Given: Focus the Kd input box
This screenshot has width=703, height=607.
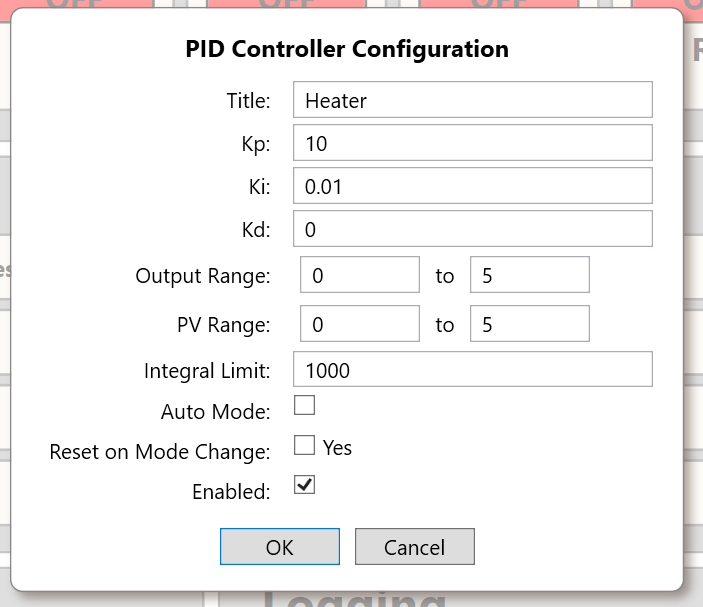Looking at the screenshot, I should coord(473,229).
